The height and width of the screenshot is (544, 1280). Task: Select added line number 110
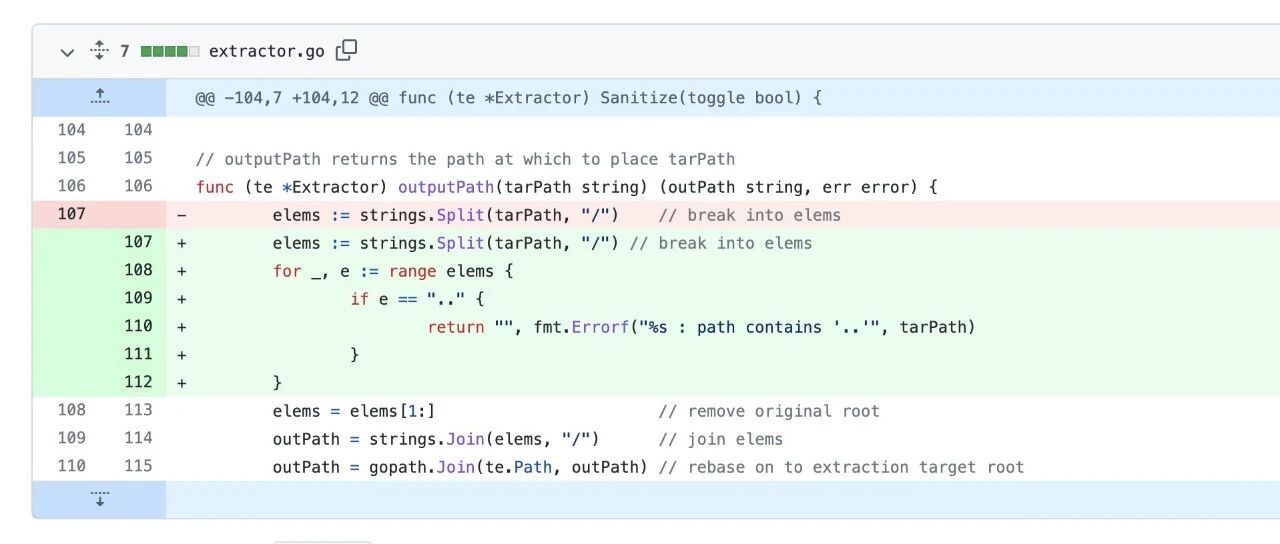click(138, 326)
